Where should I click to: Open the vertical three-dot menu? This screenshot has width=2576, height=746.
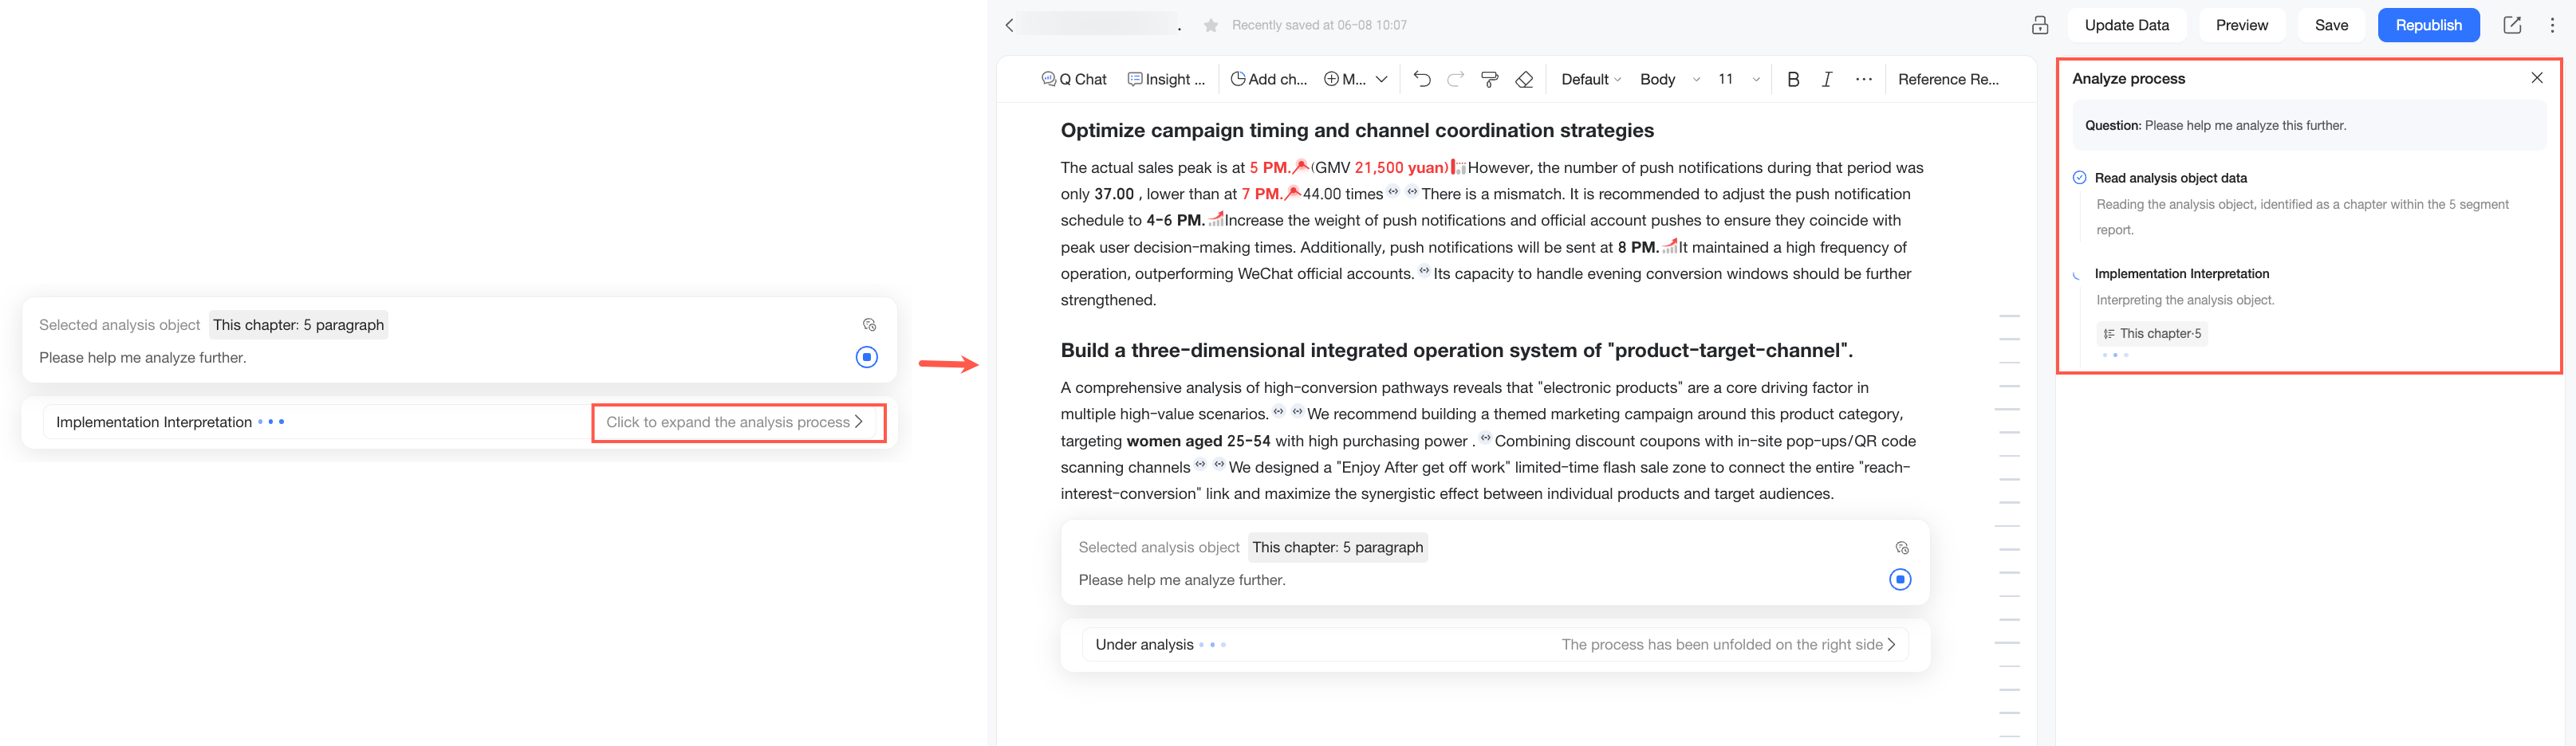(2552, 25)
